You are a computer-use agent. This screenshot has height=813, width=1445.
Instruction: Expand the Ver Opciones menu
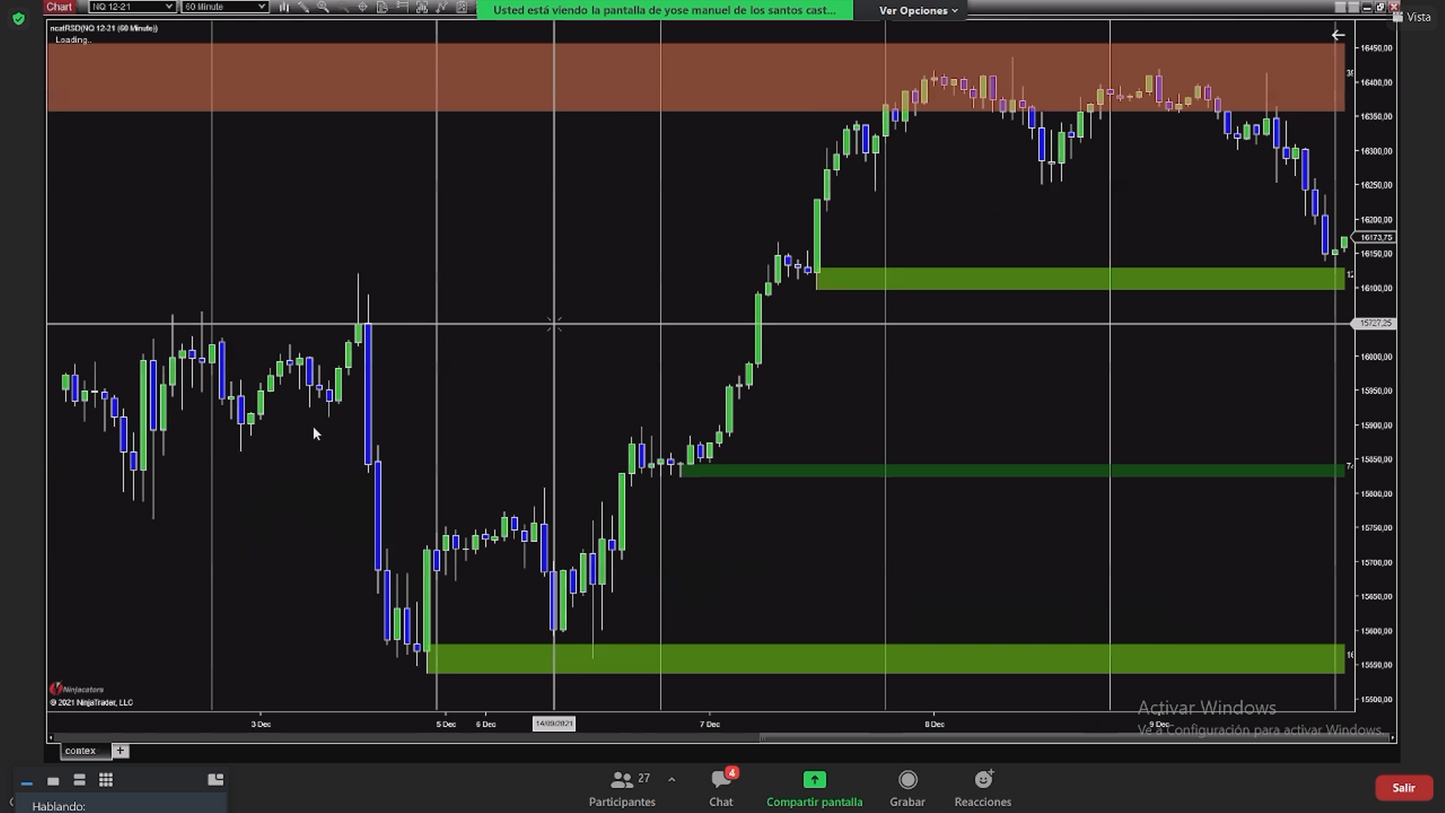pos(918,10)
